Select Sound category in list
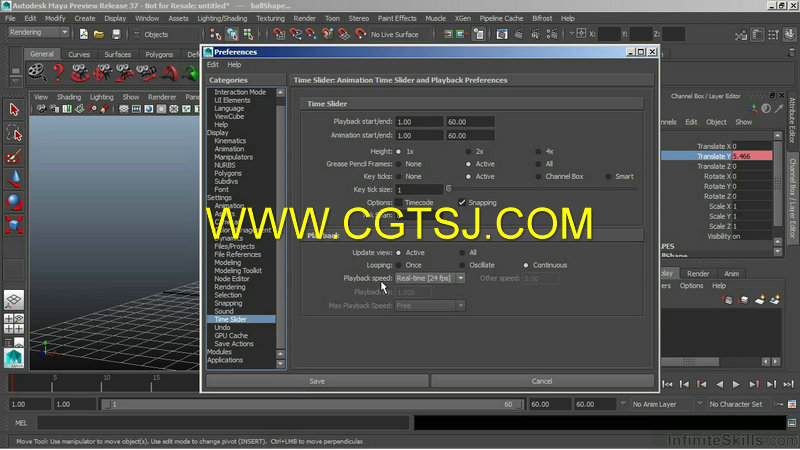This screenshot has width=800, height=450. [224, 311]
